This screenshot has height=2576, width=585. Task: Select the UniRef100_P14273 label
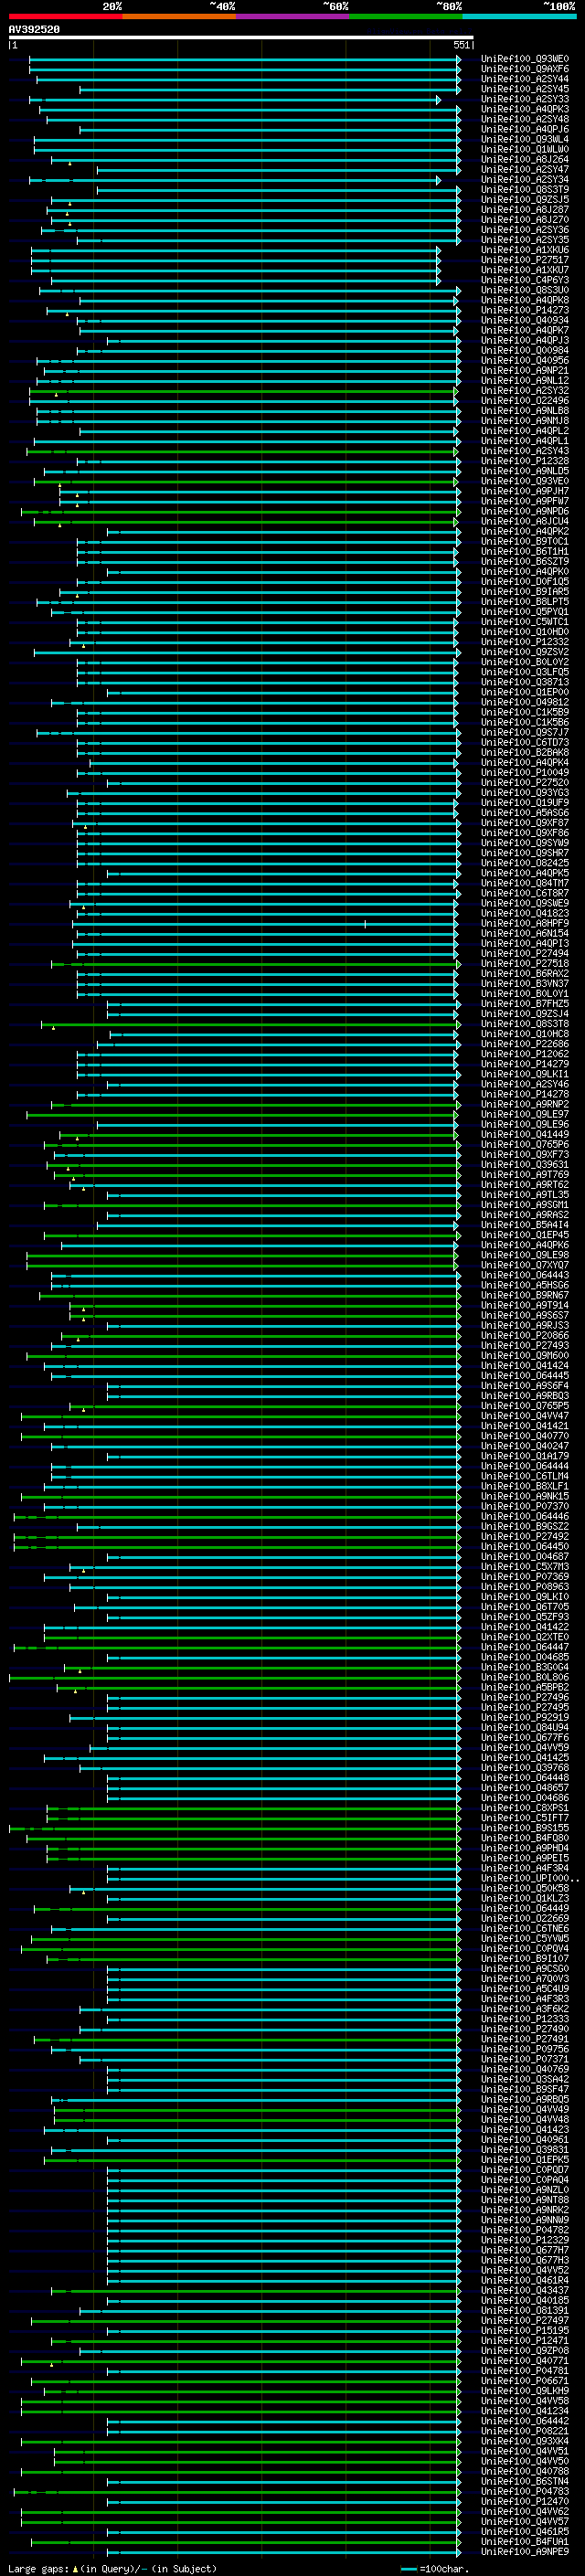(x=525, y=310)
